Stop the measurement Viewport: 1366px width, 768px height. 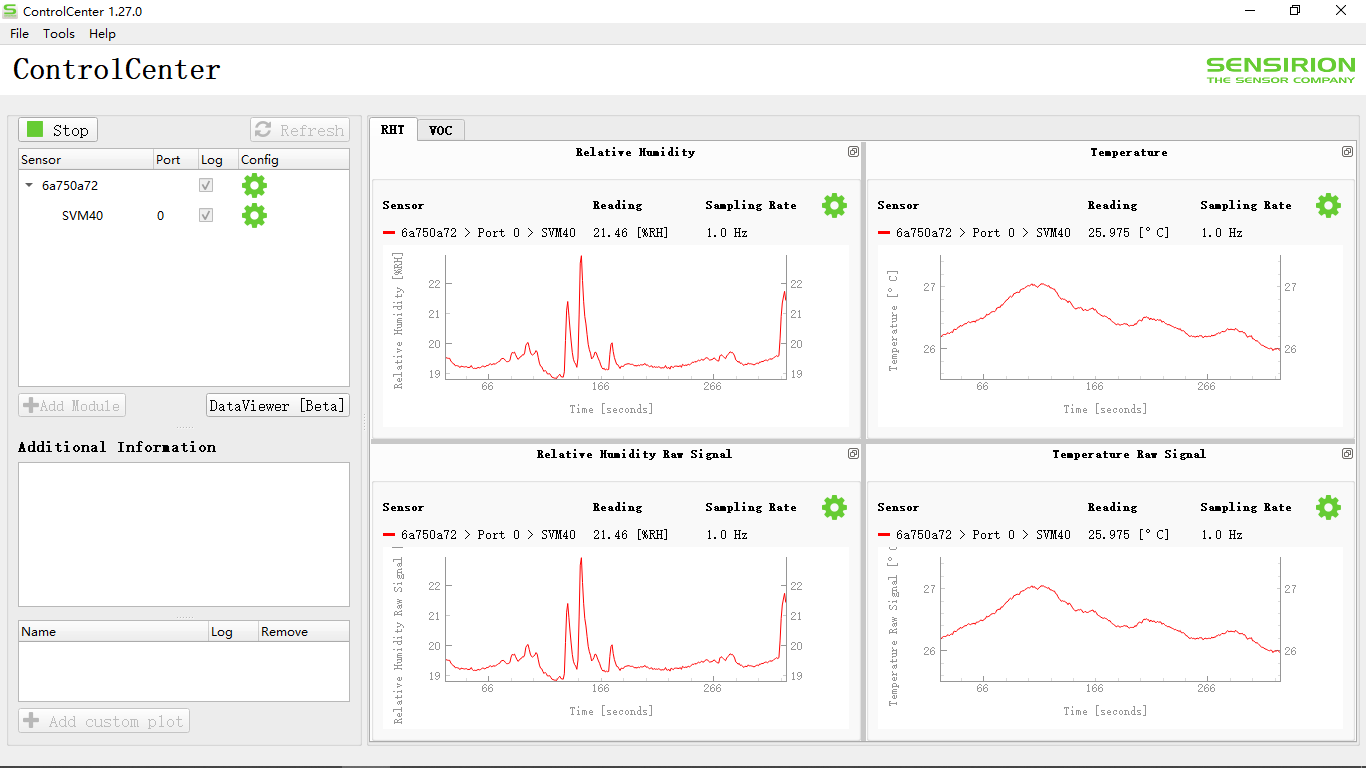pos(58,130)
